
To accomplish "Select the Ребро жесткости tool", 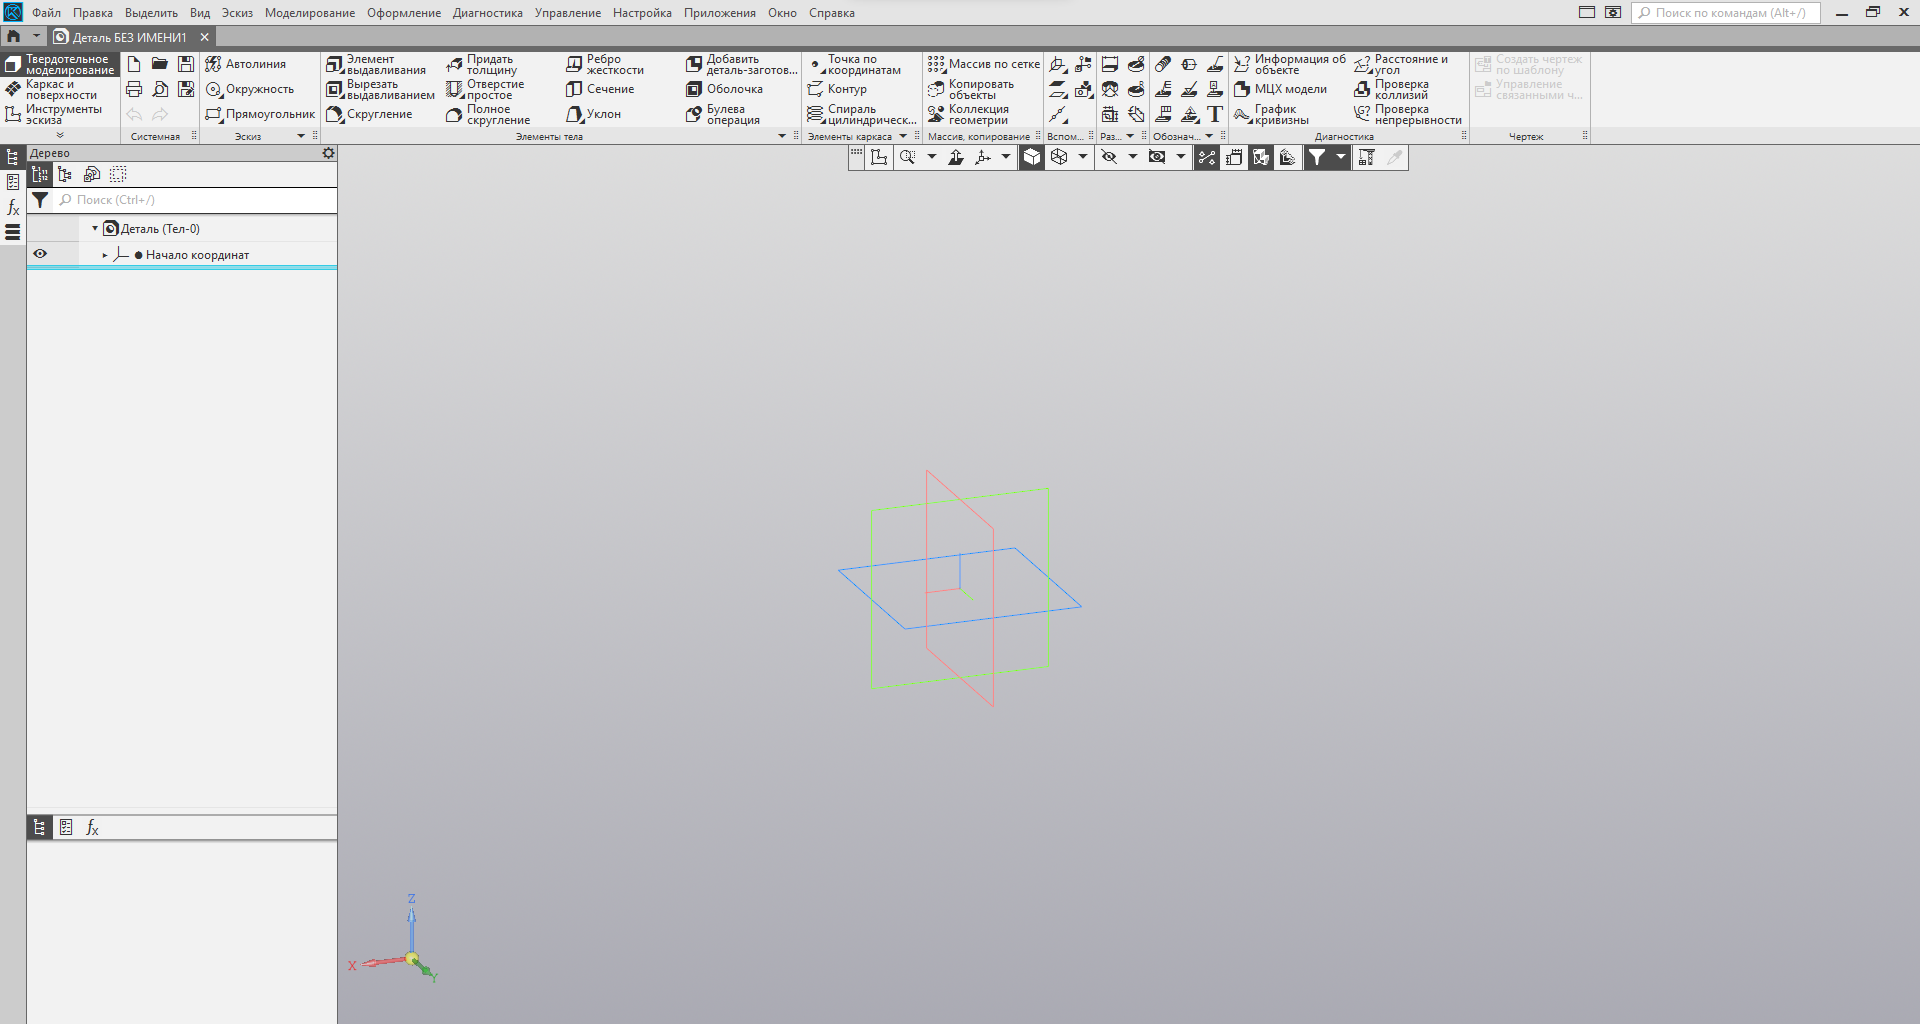I will (x=605, y=64).
